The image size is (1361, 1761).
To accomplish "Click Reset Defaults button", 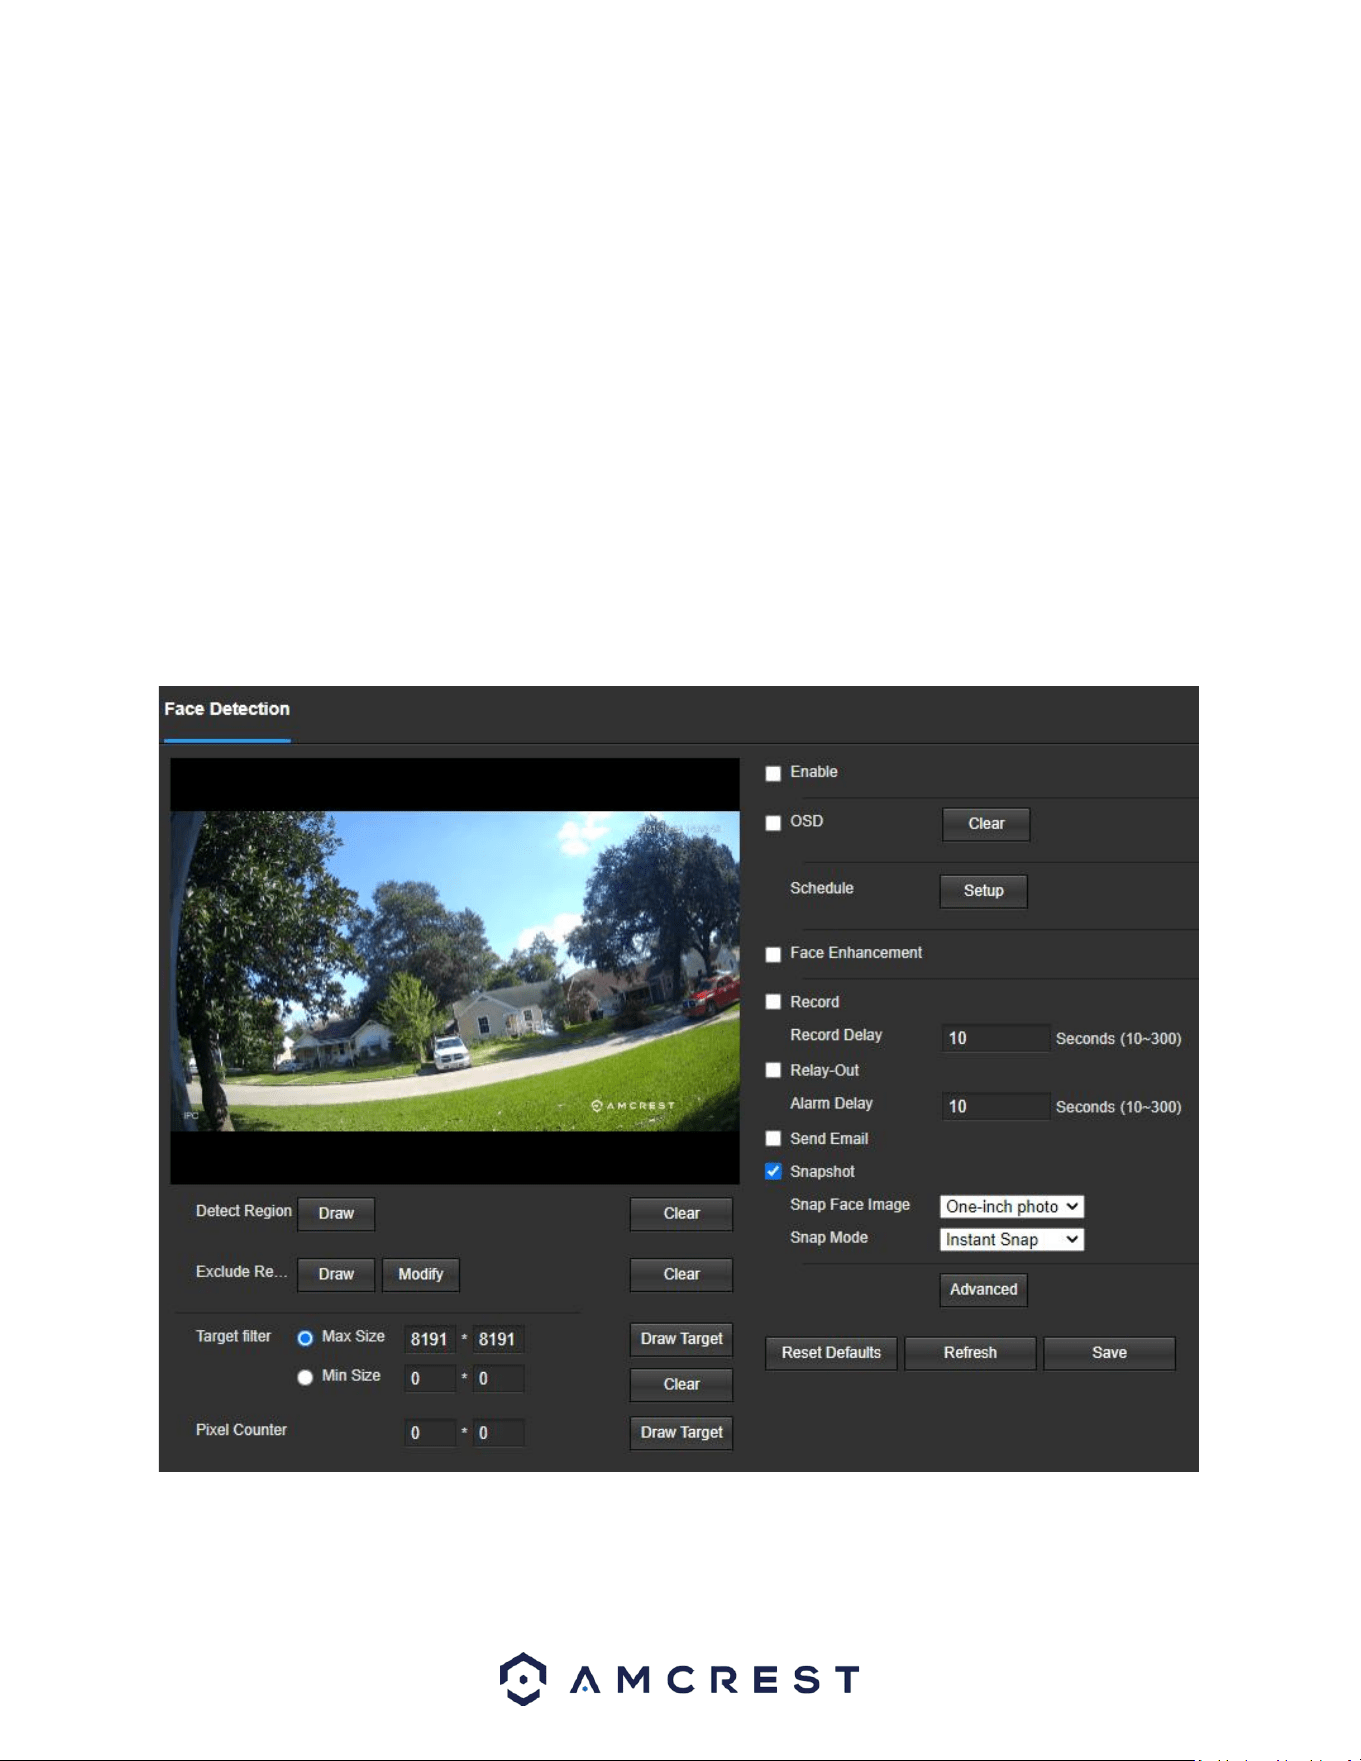I will pyautogui.click(x=831, y=1353).
